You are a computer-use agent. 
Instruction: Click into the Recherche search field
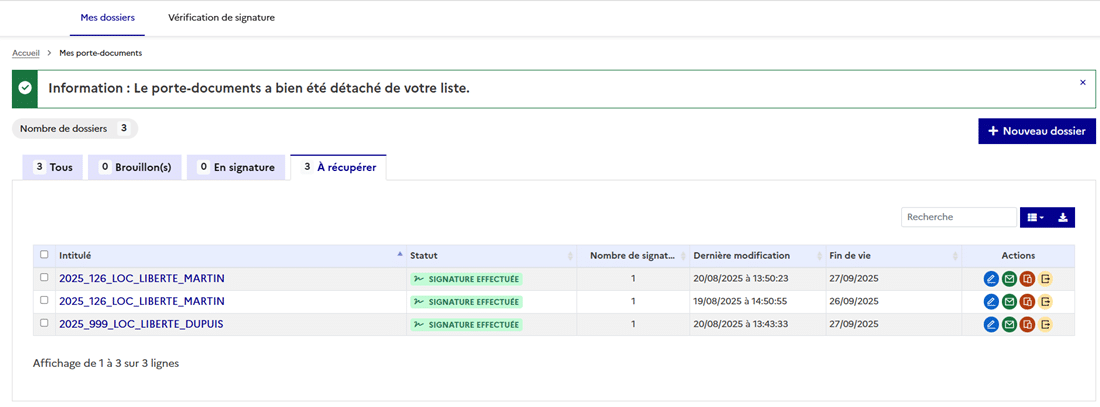(958, 217)
